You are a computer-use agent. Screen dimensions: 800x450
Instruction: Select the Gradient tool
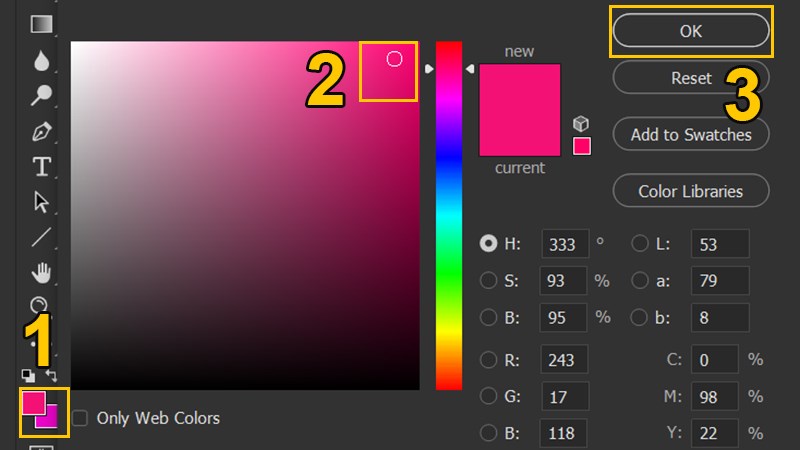pyautogui.click(x=41, y=24)
